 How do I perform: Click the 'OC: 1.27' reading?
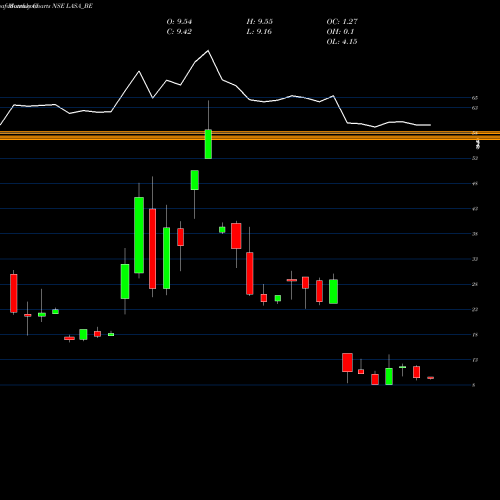[342, 22]
